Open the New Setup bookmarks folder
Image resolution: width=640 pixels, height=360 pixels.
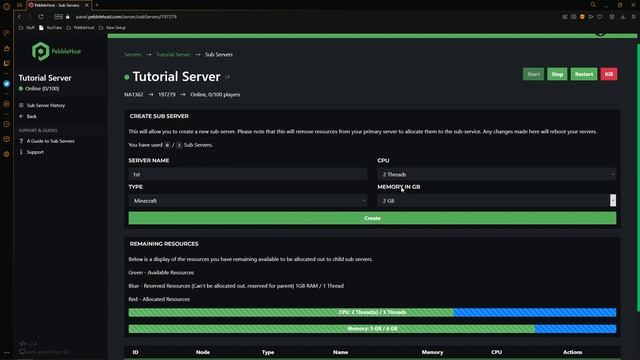(x=112, y=28)
